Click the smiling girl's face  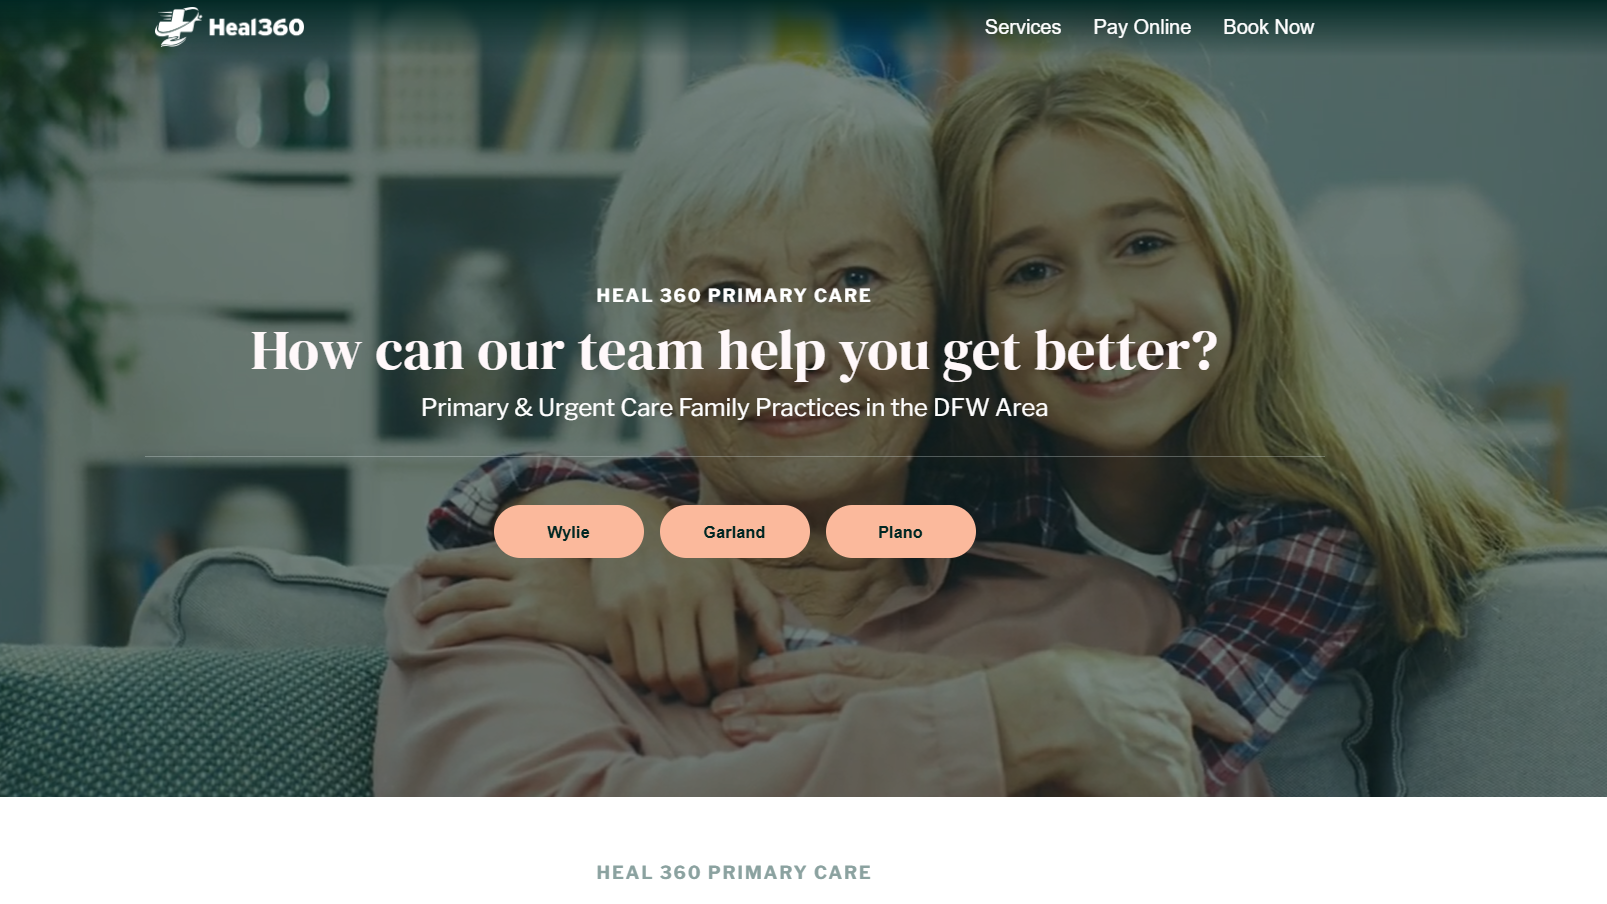(1100, 270)
